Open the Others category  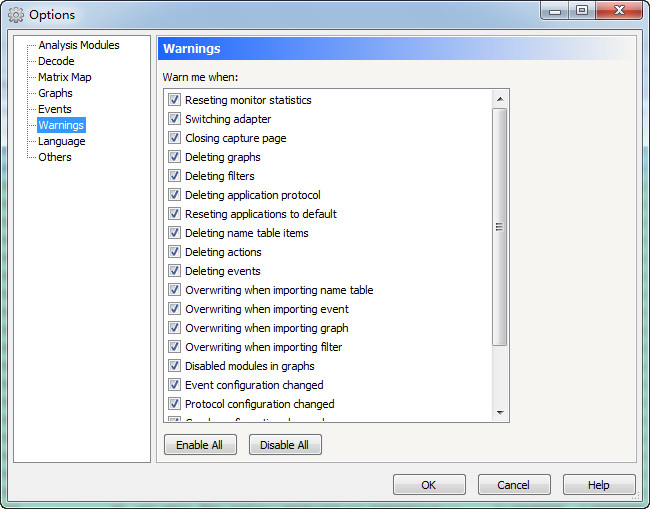54,157
